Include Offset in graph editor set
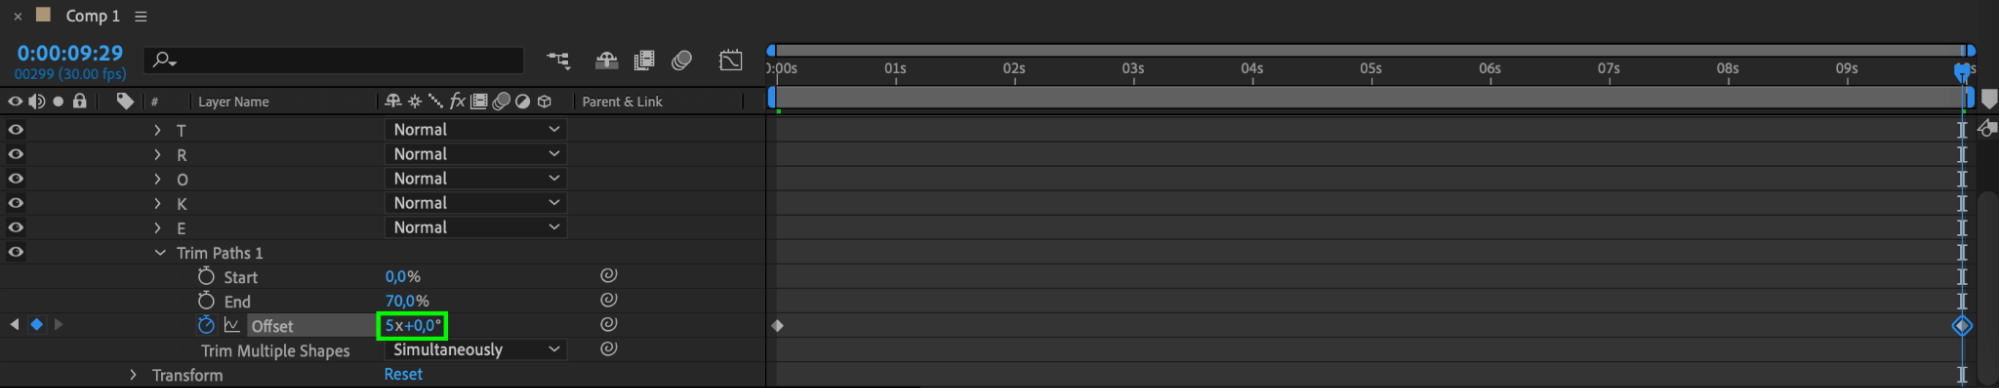Image resolution: width=1999 pixels, height=389 pixels. tap(232, 325)
